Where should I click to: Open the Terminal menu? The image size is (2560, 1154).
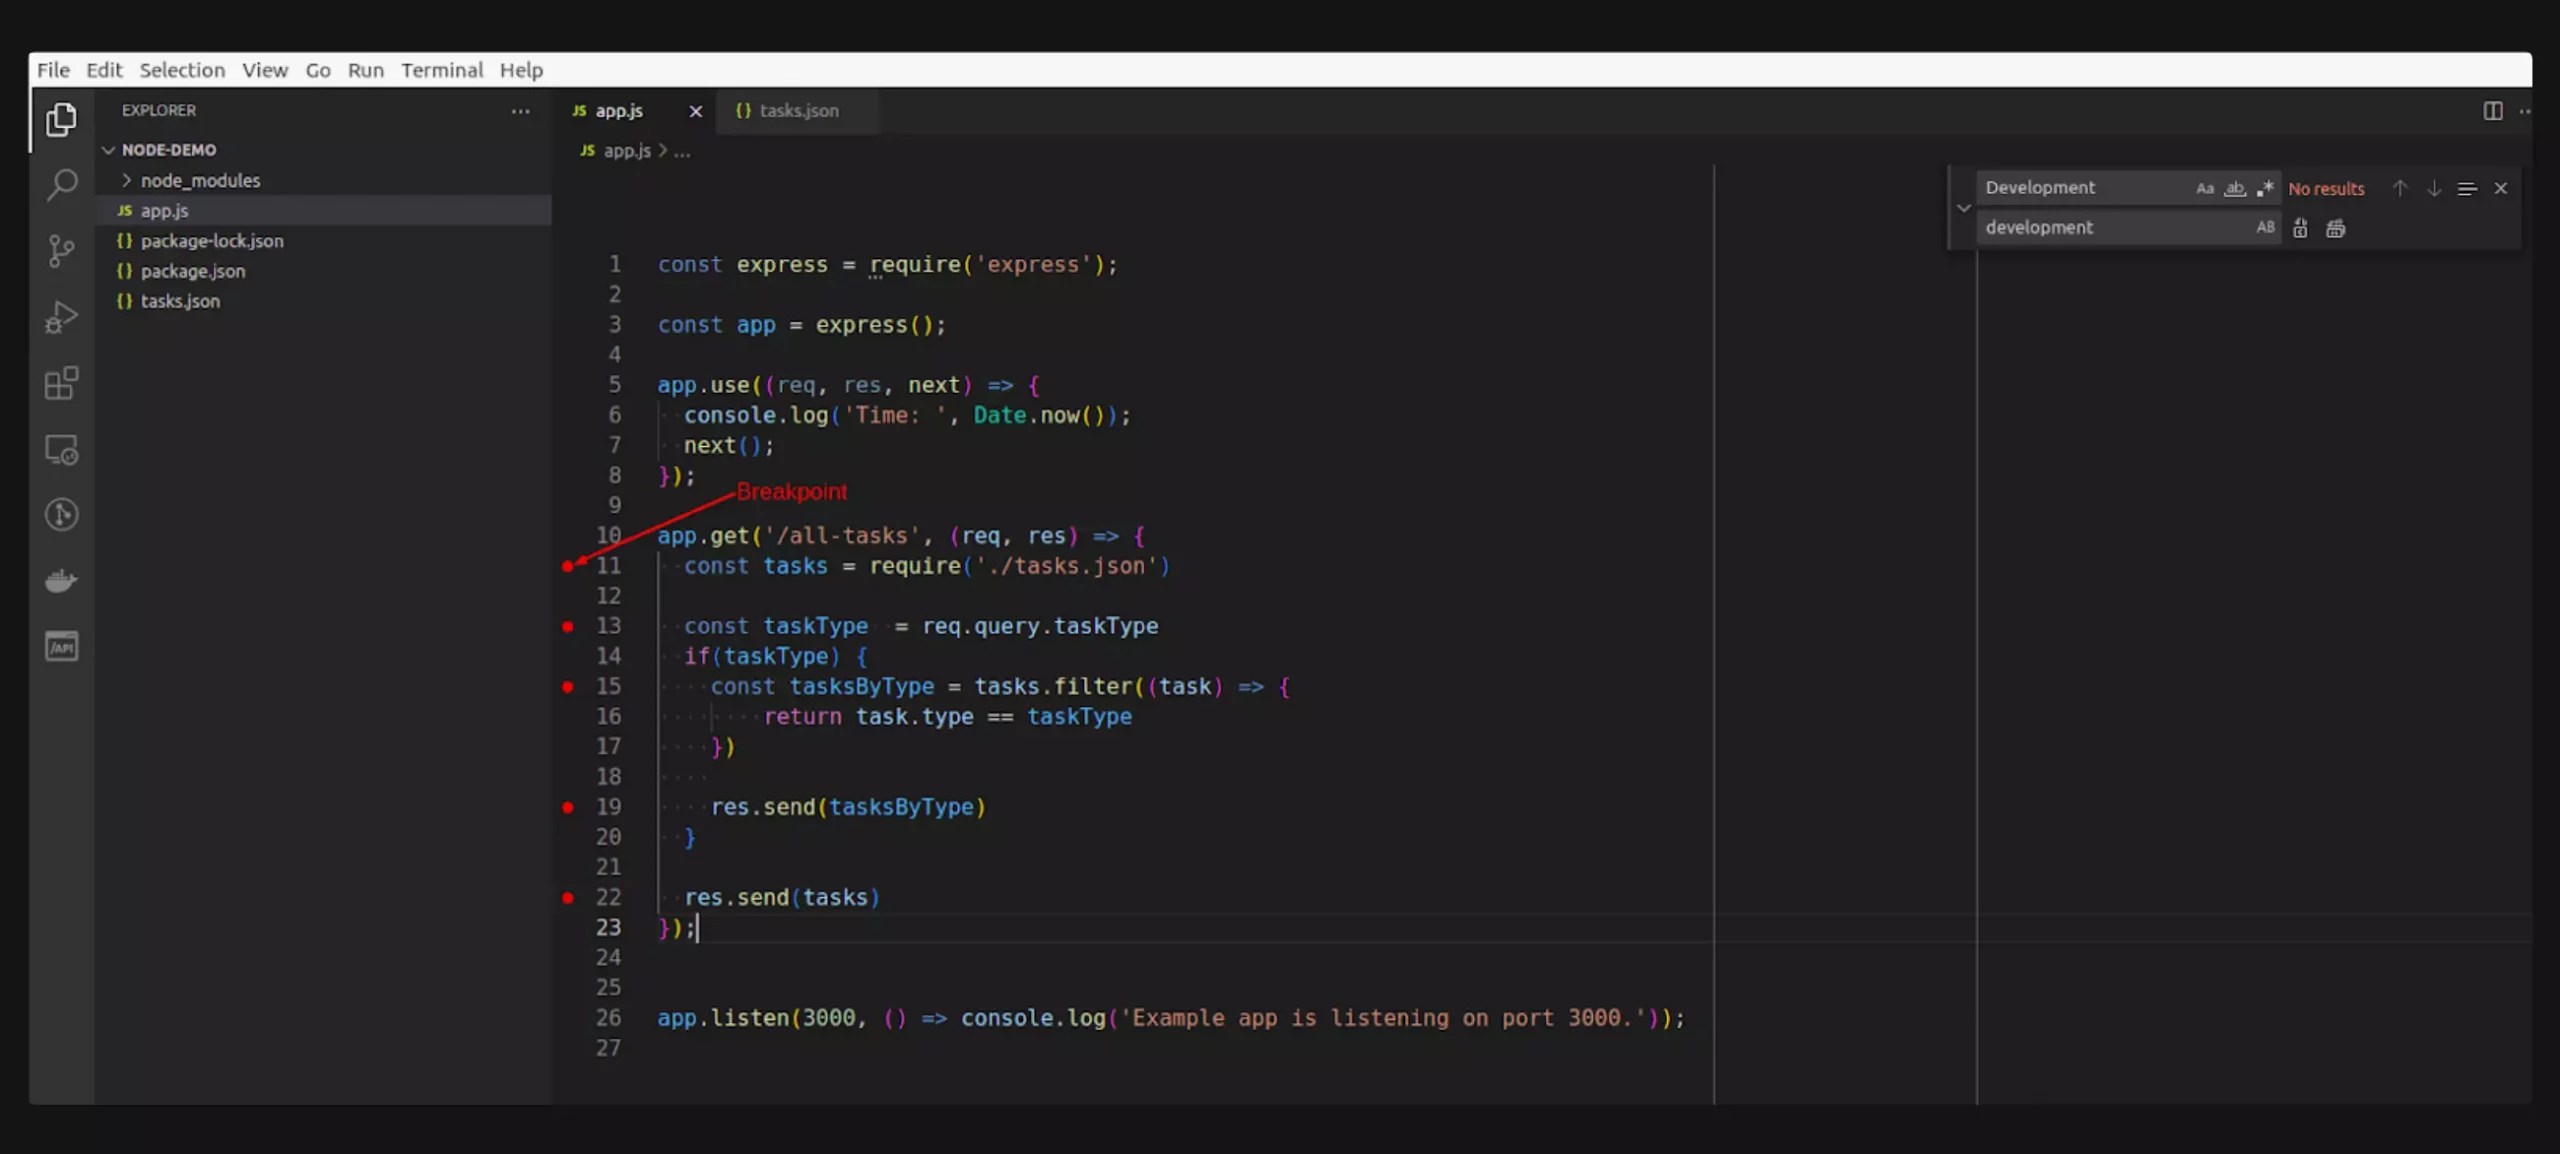[441, 69]
